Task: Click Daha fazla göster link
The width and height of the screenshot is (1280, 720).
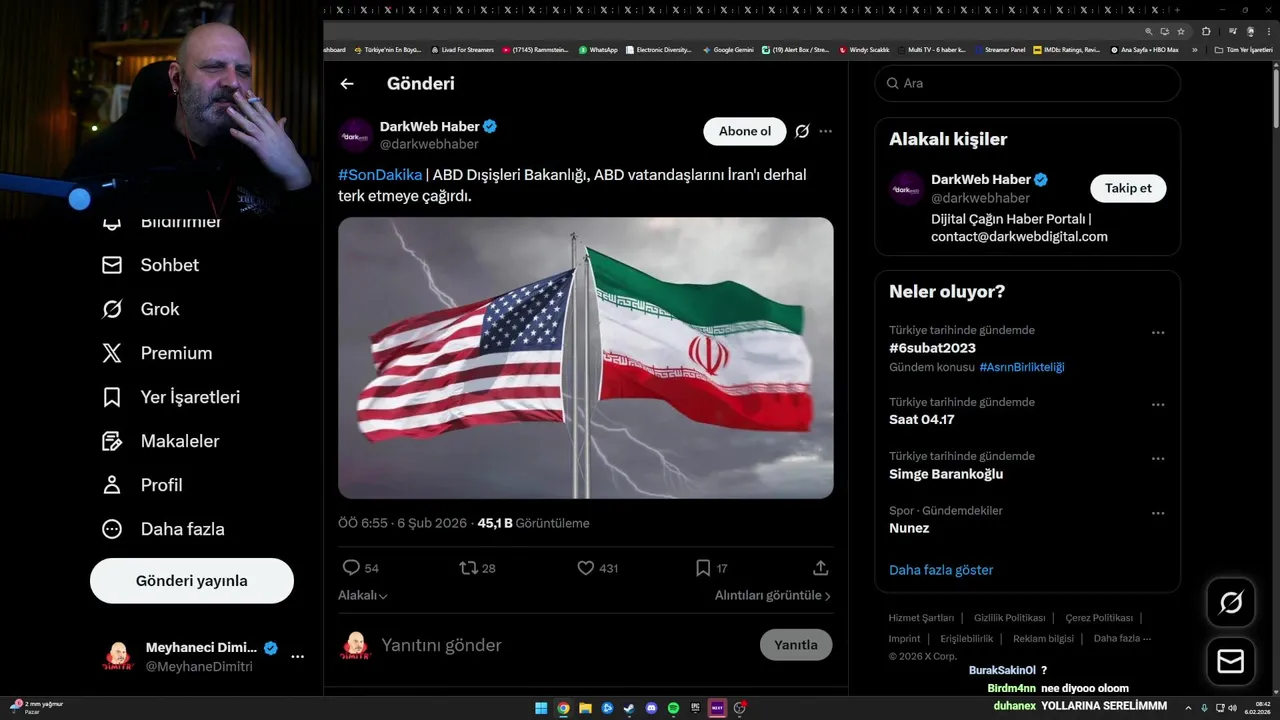Action: (x=941, y=570)
